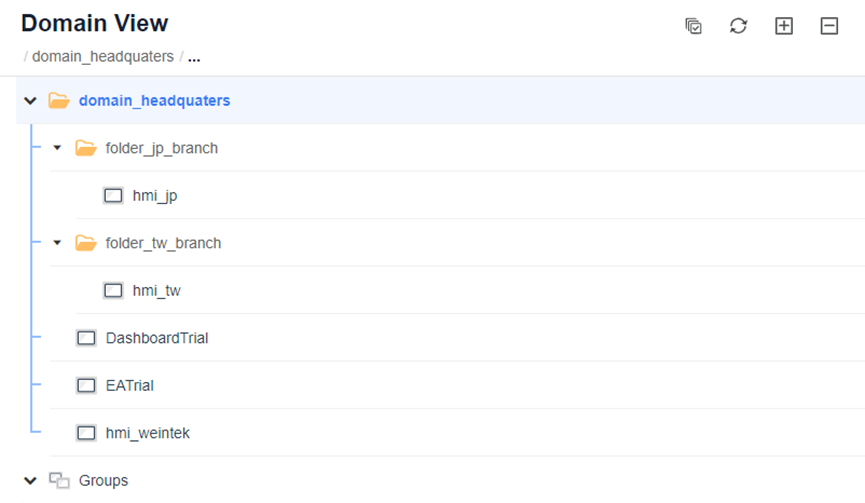Collapse the folder_jp_branch node
The image size is (865, 503).
[57, 148]
